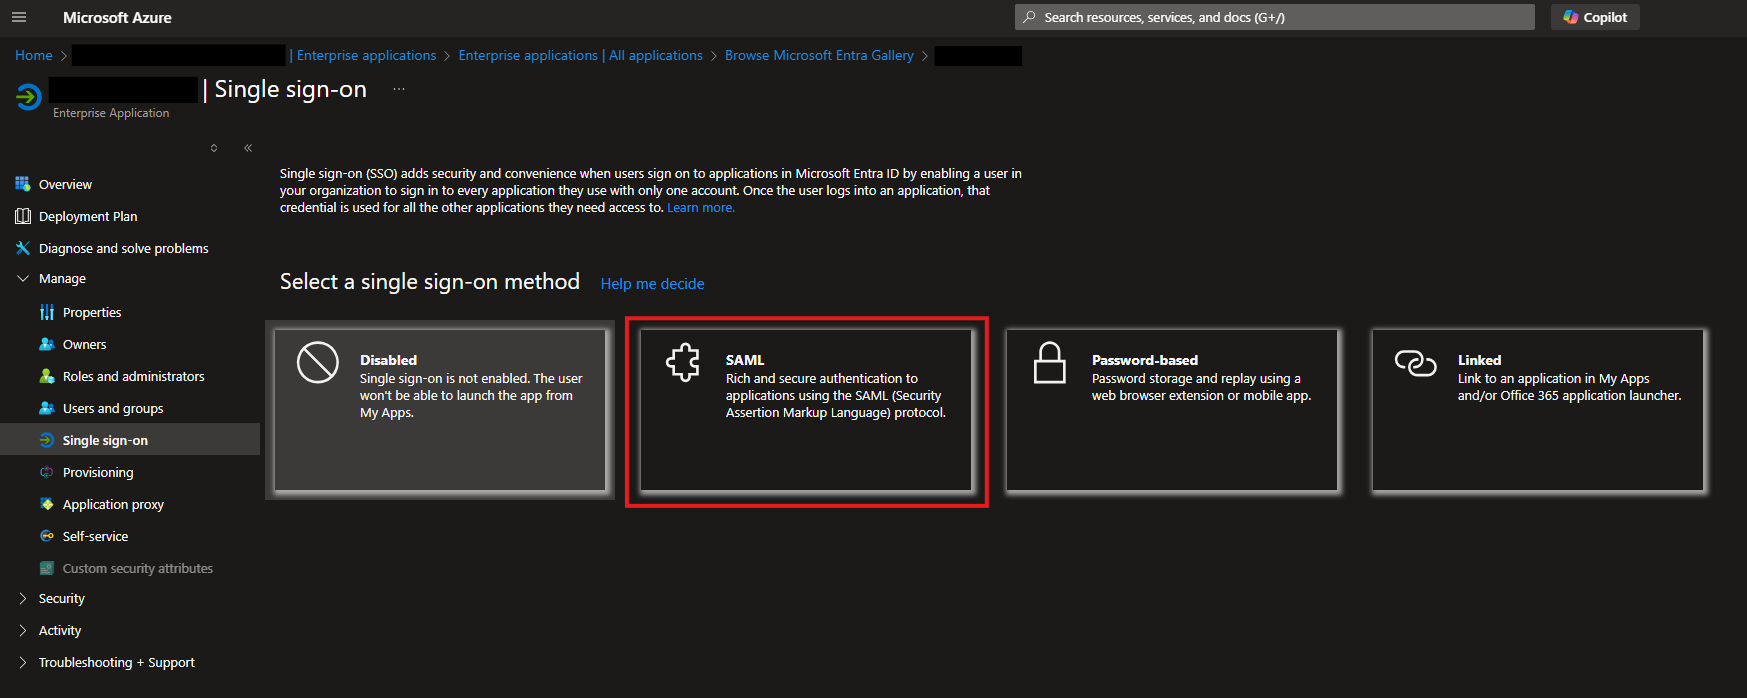Select Single sign-on menu item
The width and height of the screenshot is (1747, 698).
pyautogui.click(x=130, y=440)
